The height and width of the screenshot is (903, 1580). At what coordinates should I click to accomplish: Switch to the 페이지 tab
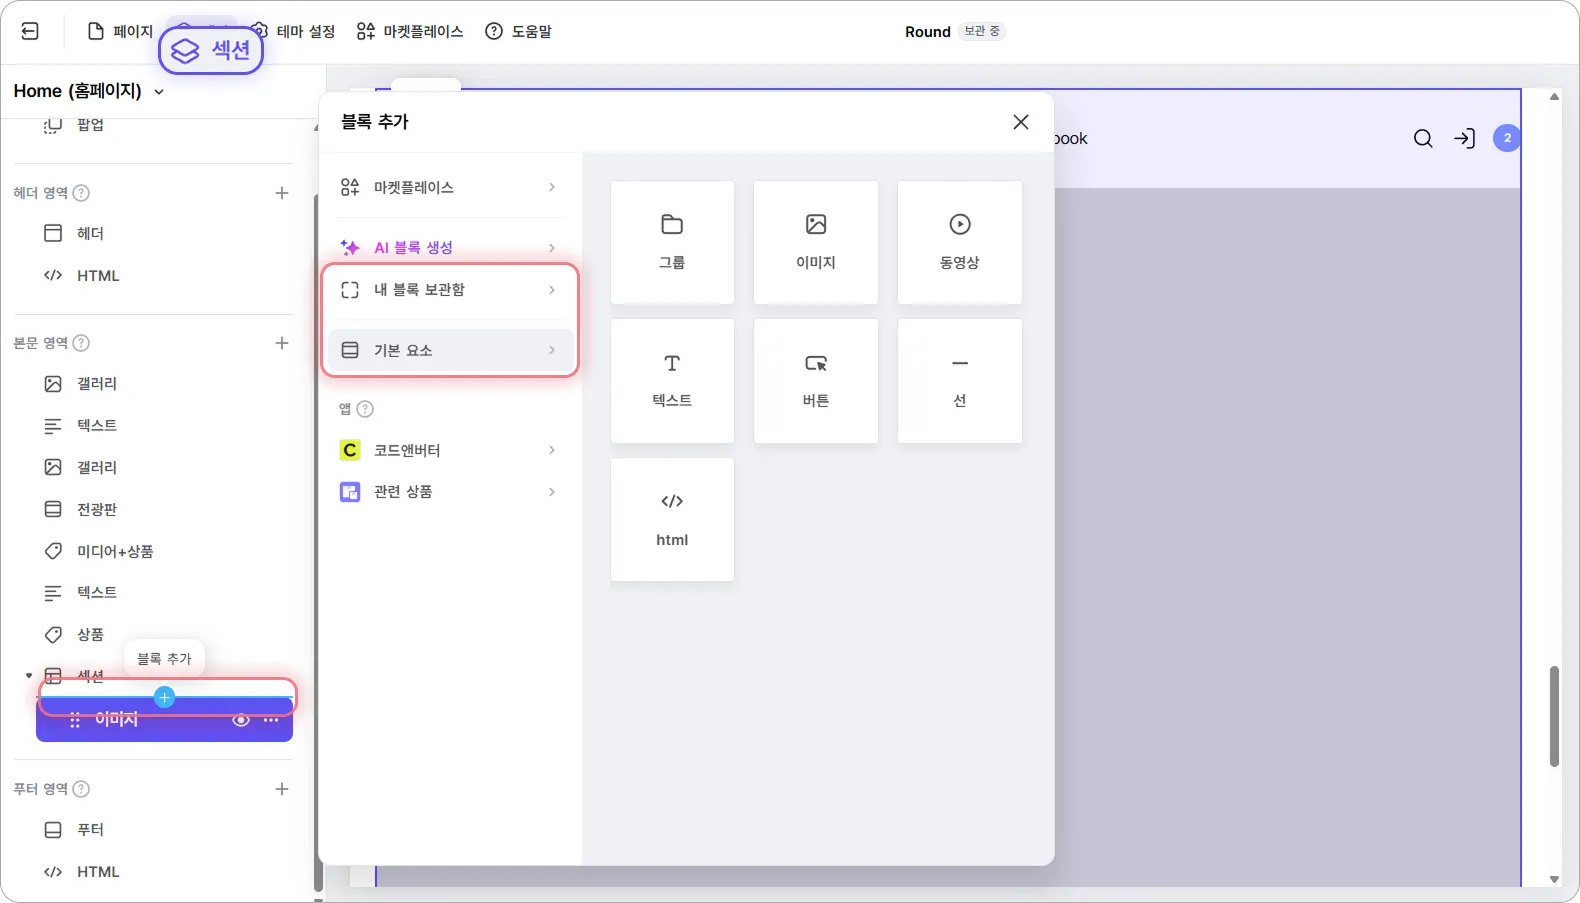tap(121, 31)
